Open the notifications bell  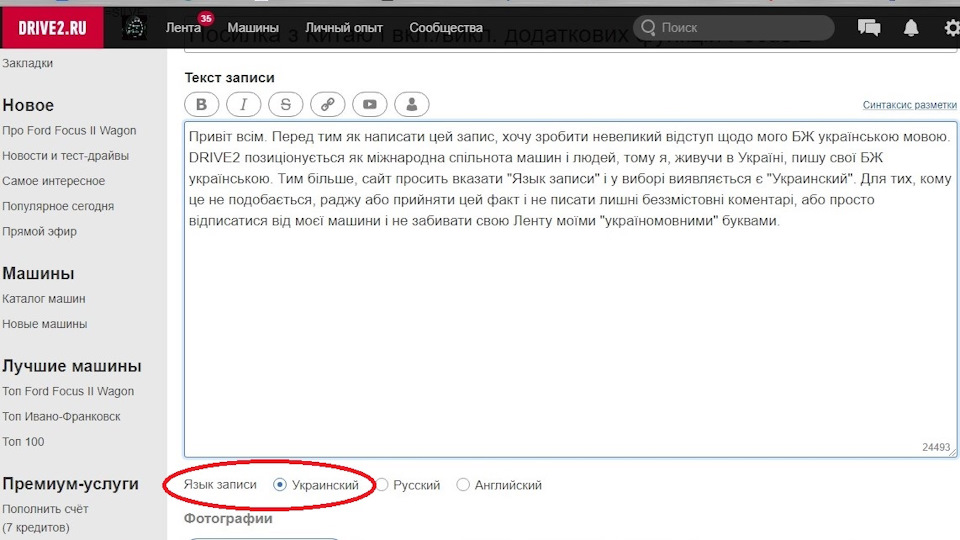point(911,28)
